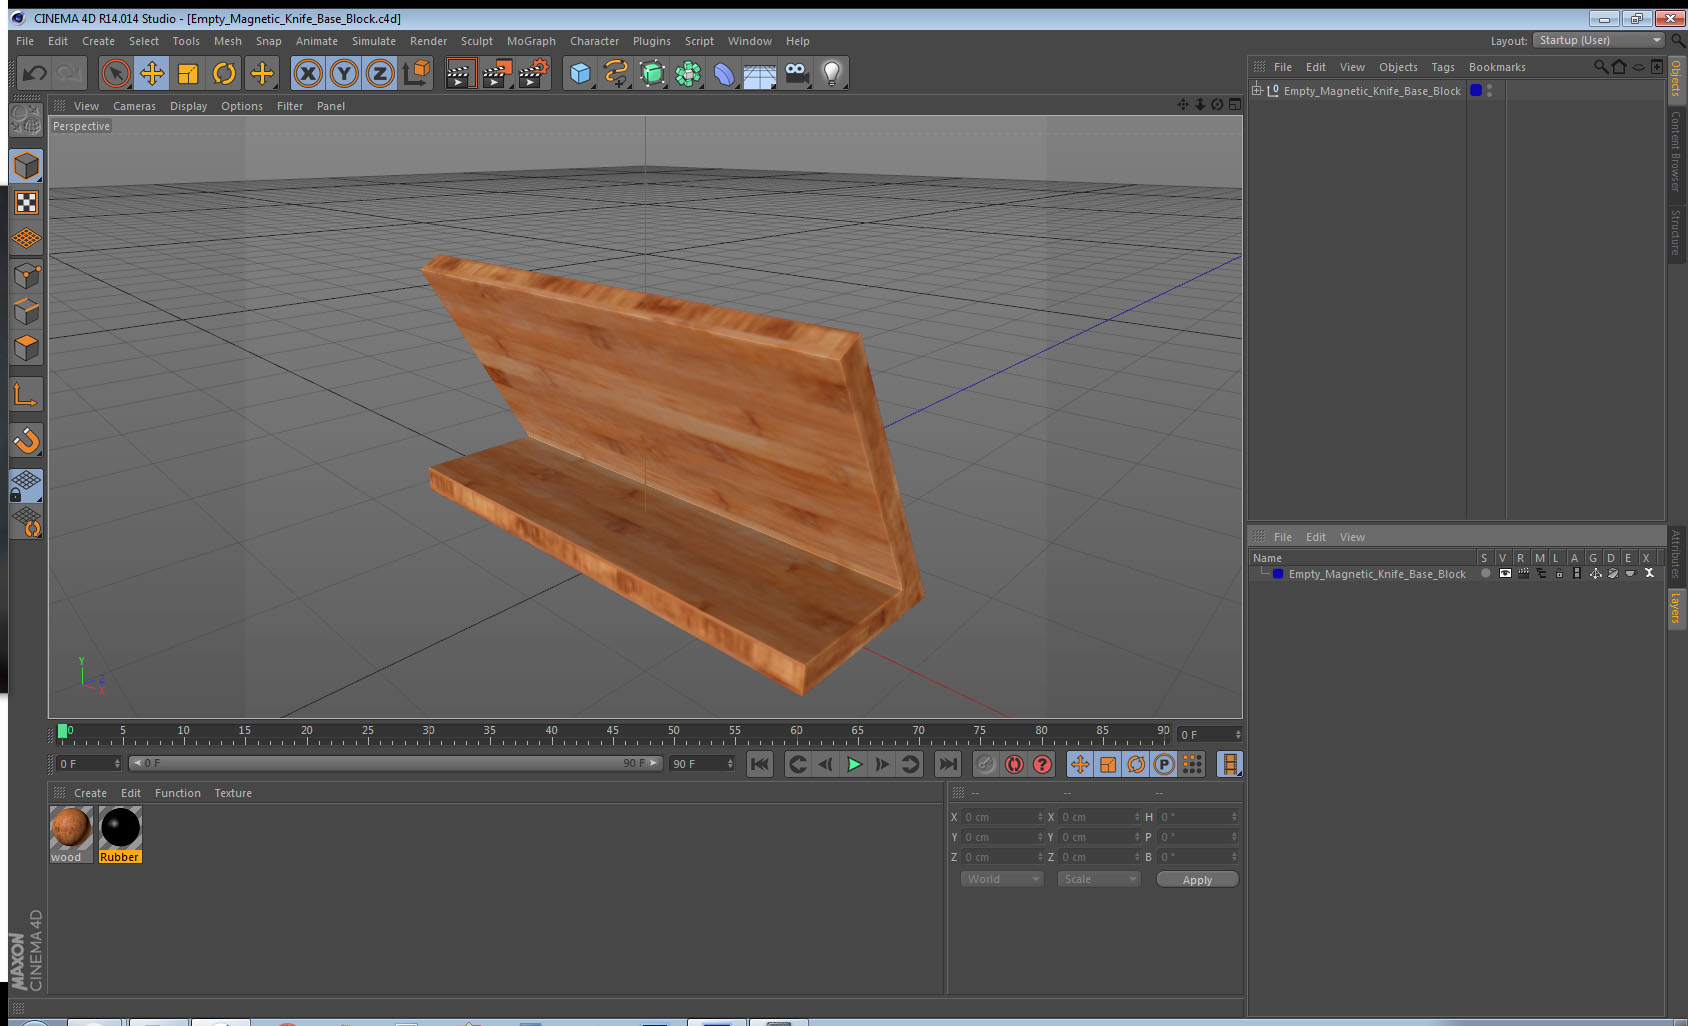The width and height of the screenshot is (1688, 1026).
Task: Select the Live Selection tool
Action: 116,73
